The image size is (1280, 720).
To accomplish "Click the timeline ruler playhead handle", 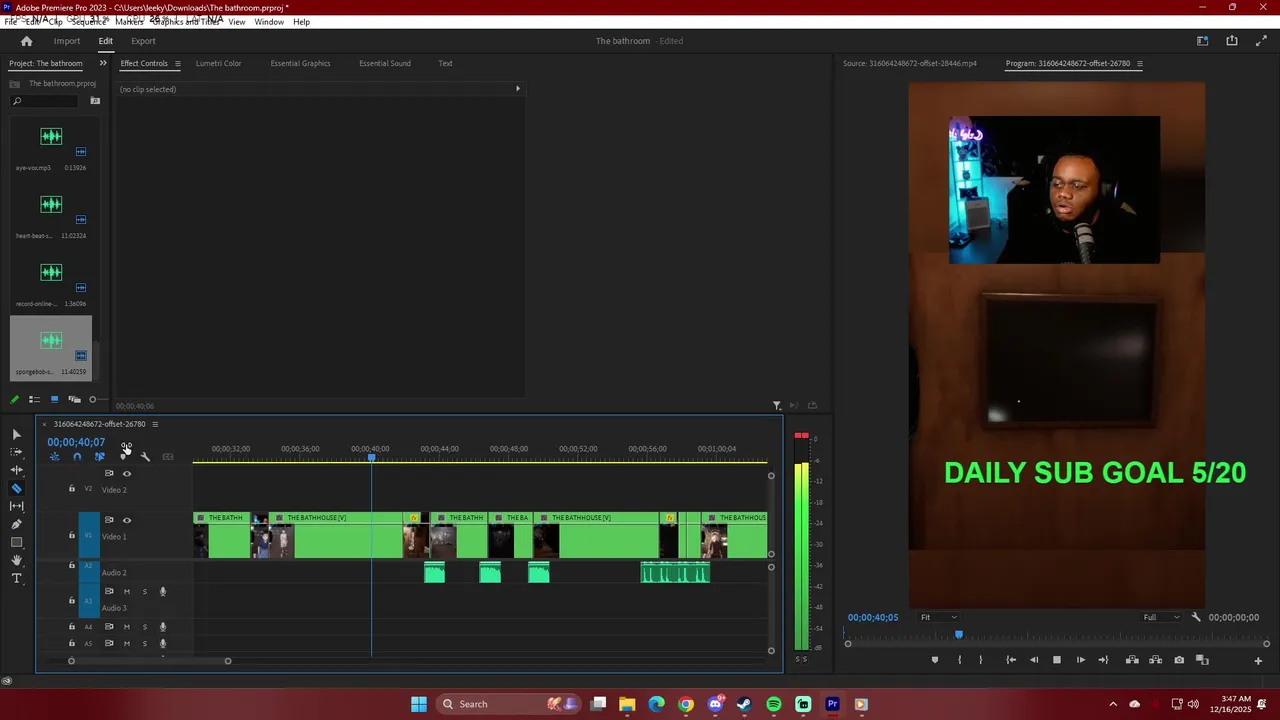I will click(x=371, y=457).
